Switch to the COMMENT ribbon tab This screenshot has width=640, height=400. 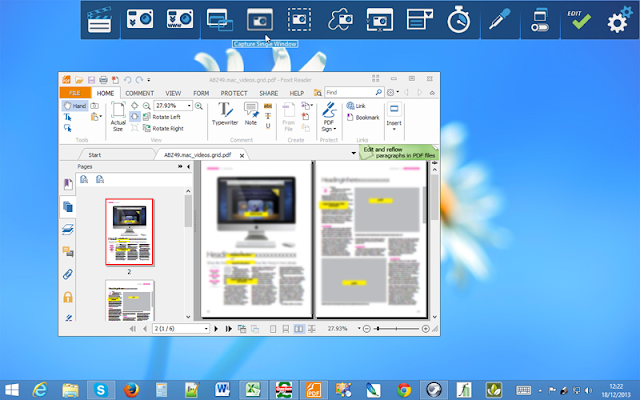click(x=140, y=93)
